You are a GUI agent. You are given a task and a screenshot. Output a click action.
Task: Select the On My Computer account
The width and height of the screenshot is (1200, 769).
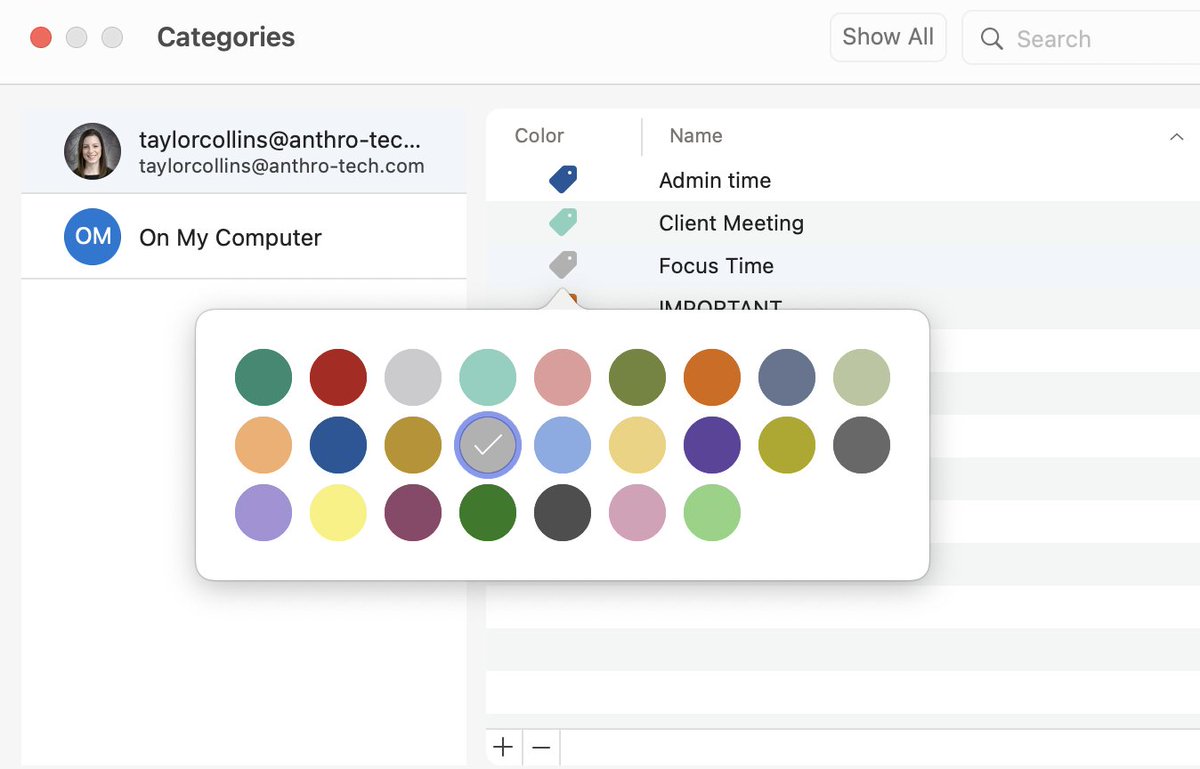(x=244, y=237)
